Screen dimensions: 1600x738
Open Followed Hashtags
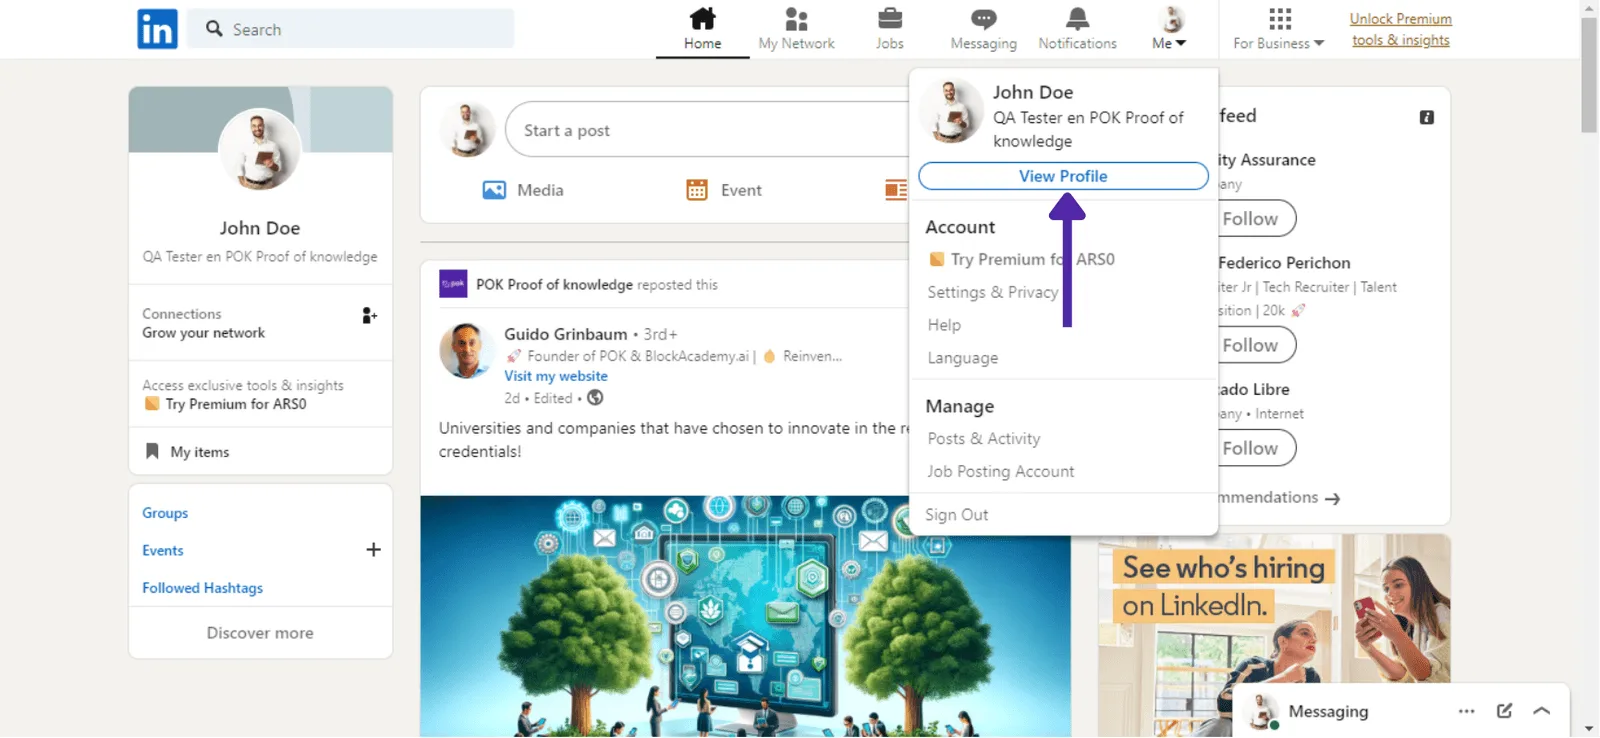tap(202, 588)
